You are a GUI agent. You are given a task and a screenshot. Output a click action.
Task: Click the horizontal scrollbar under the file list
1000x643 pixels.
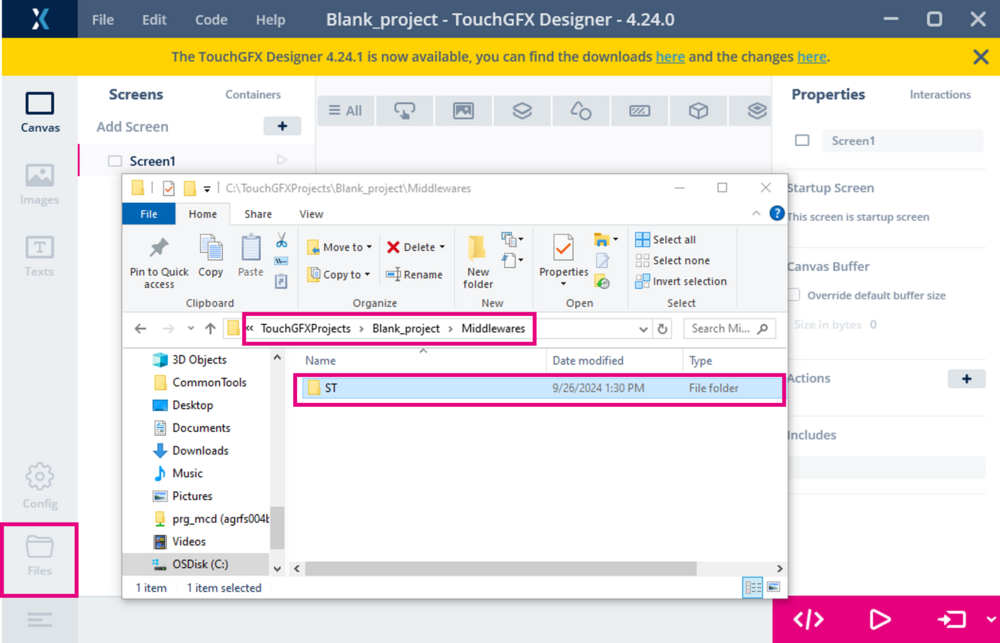pos(501,568)
